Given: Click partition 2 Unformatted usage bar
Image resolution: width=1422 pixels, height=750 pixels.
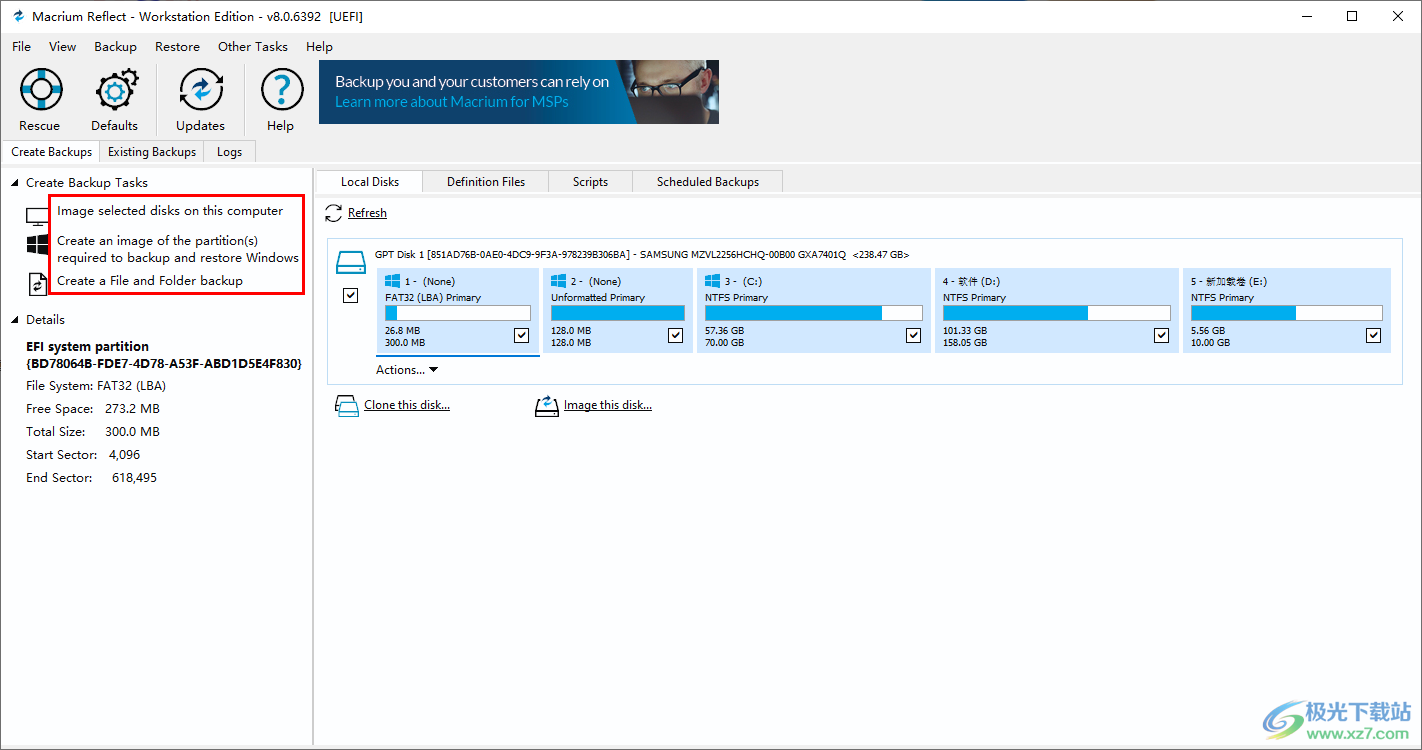Looking at the screenshot, I should point(618,313).
